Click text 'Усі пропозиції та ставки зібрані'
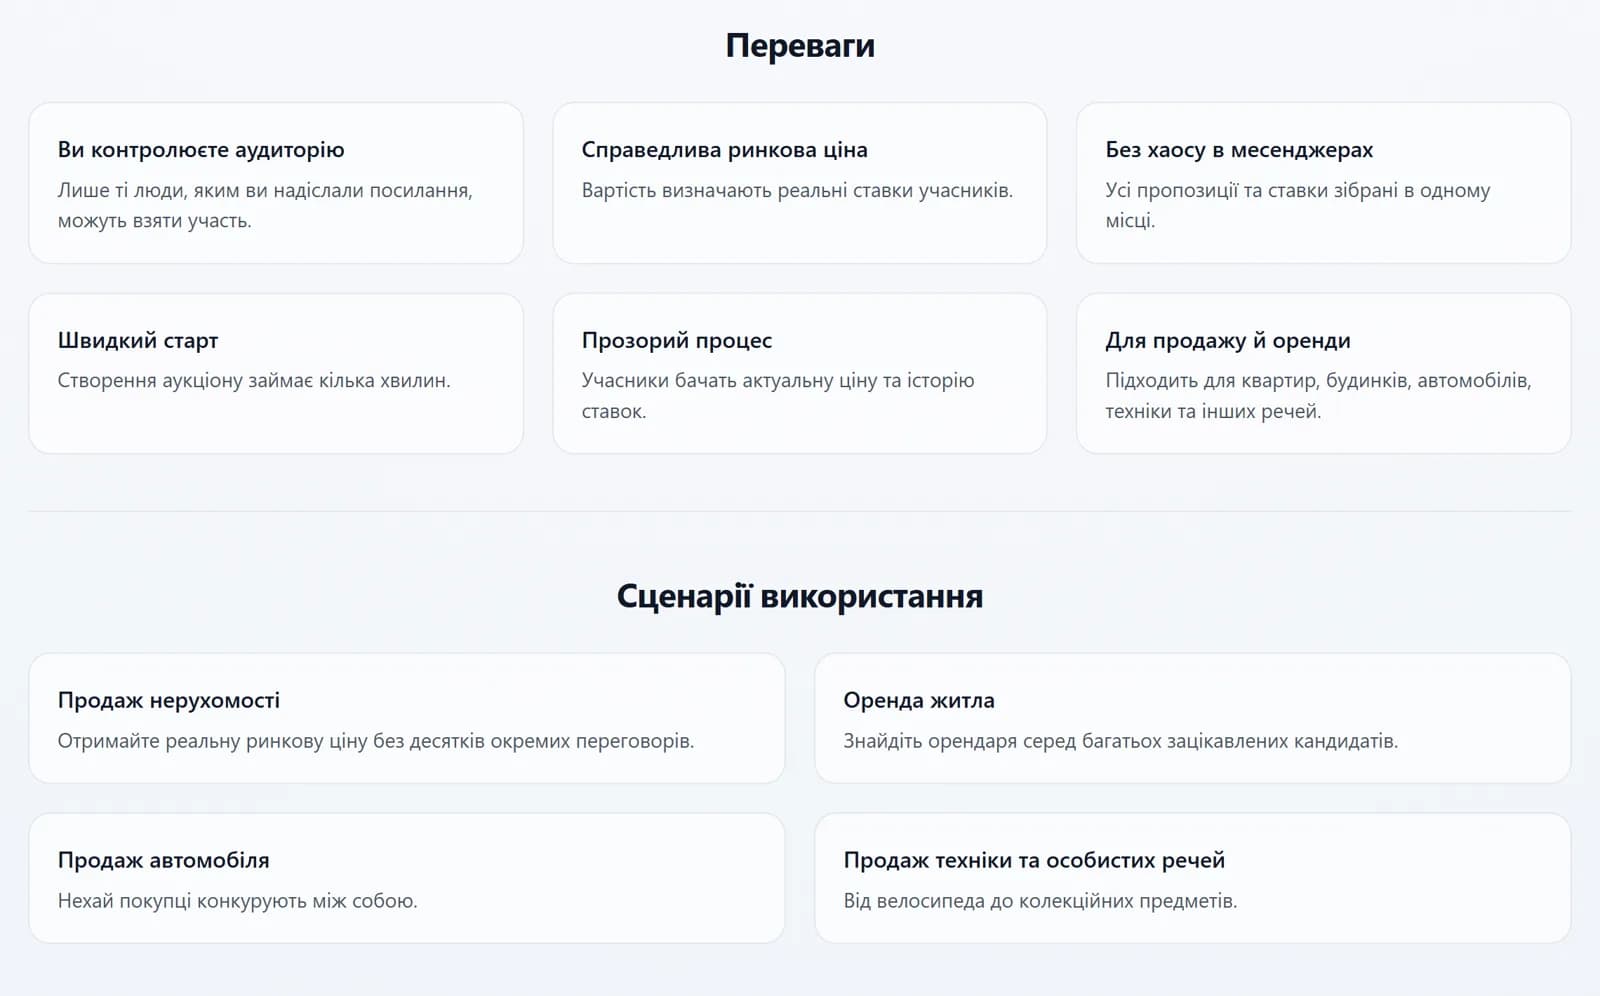This screenshot has height=996, width=1600. 1251,190
